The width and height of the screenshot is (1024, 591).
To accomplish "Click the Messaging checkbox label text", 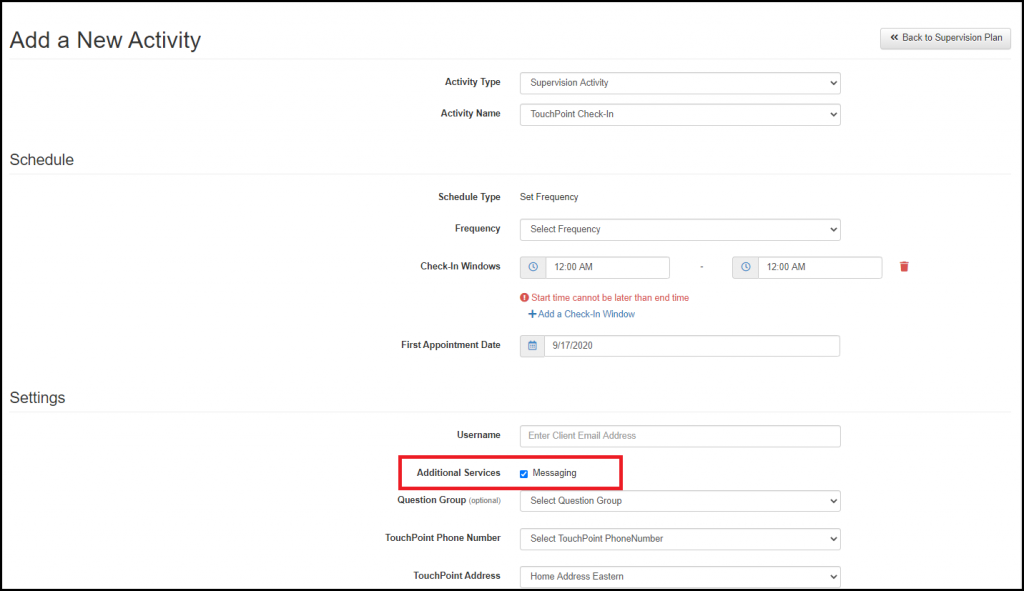I will coord(554,473).
